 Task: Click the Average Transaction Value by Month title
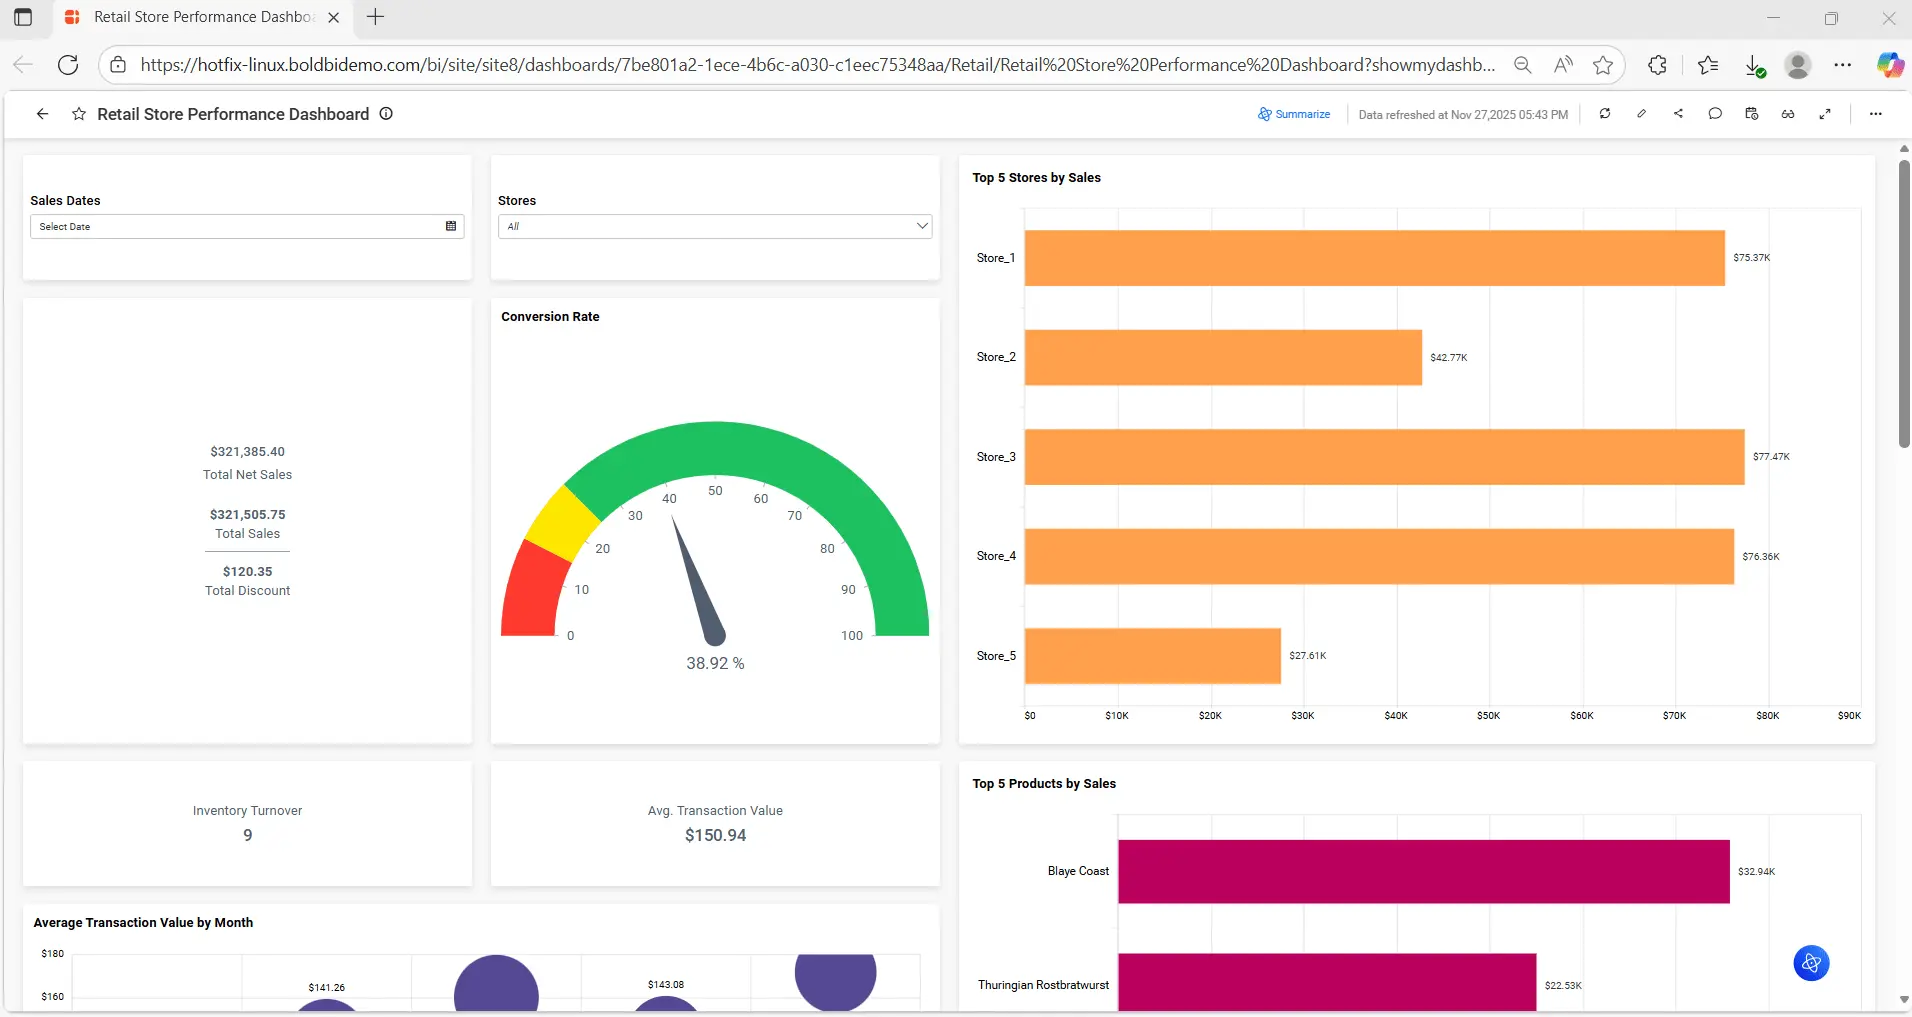143,923
